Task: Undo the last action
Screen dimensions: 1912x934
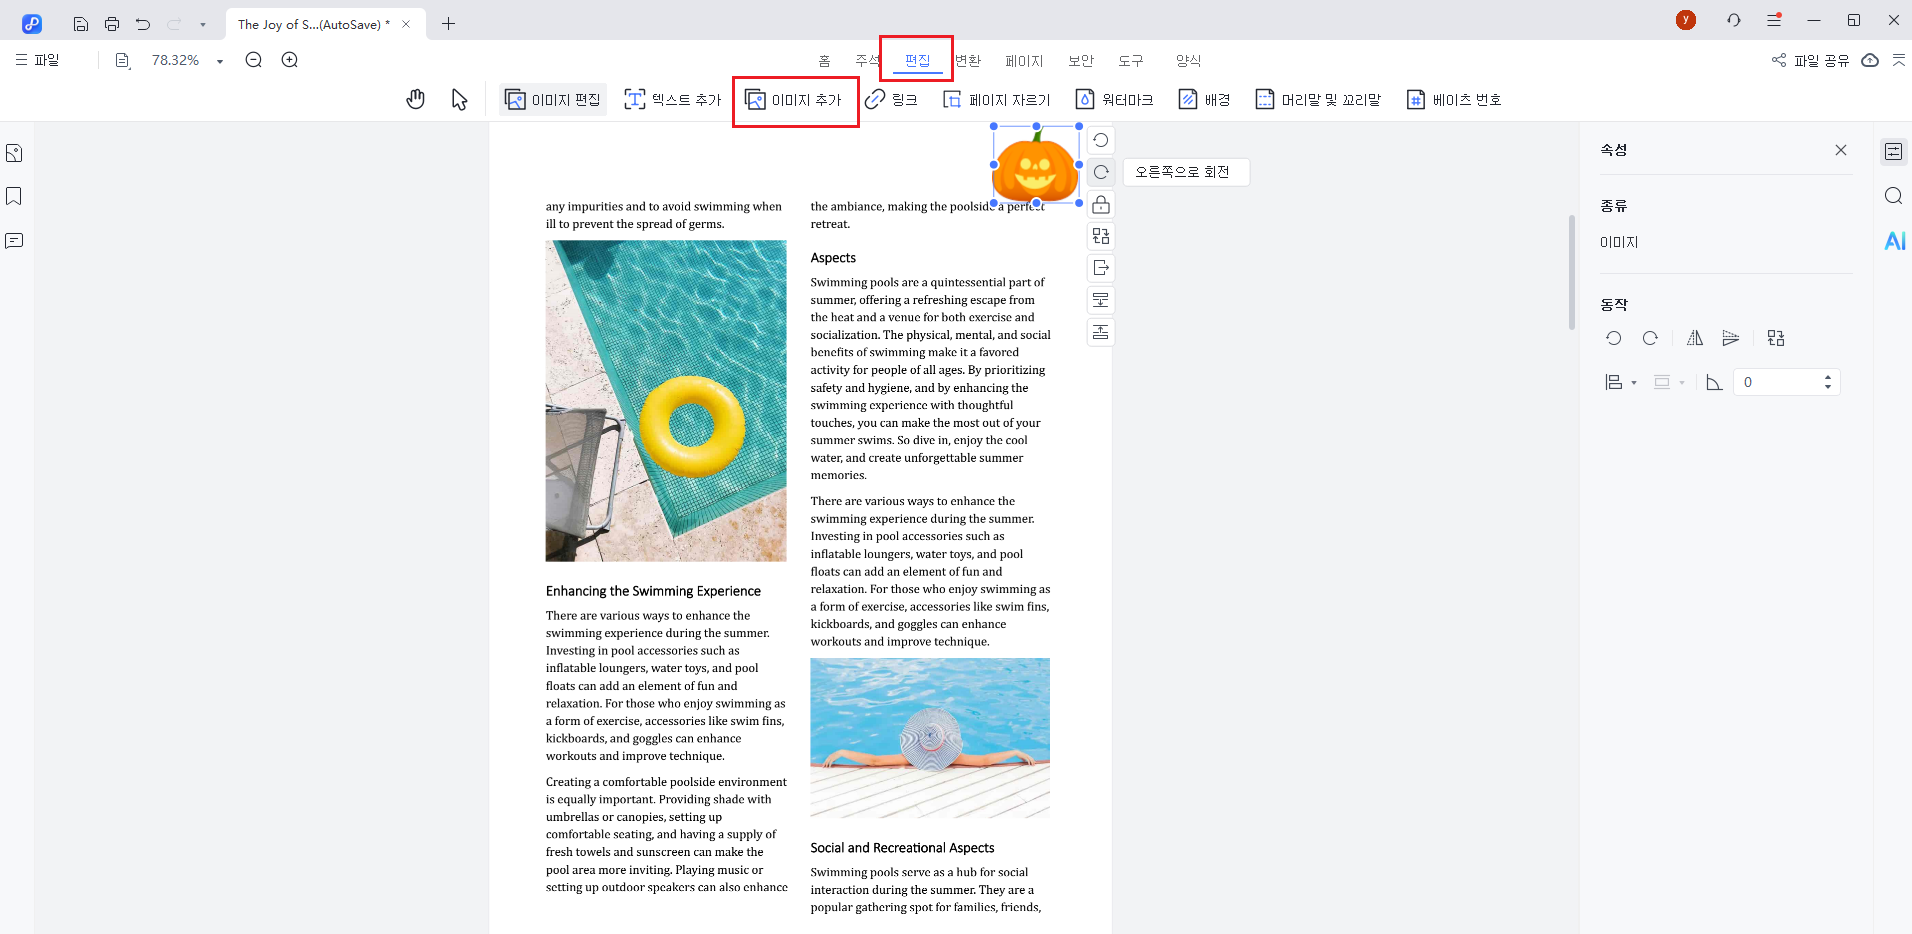Action: 142,22
